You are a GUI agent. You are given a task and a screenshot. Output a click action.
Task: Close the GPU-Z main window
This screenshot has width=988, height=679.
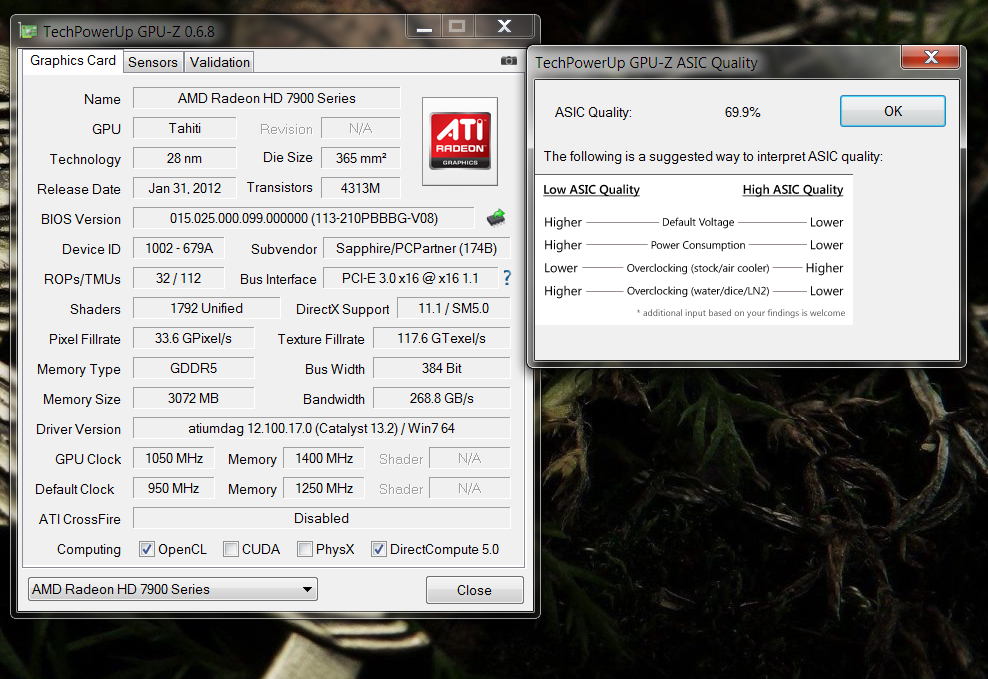[x=504, y=26]
